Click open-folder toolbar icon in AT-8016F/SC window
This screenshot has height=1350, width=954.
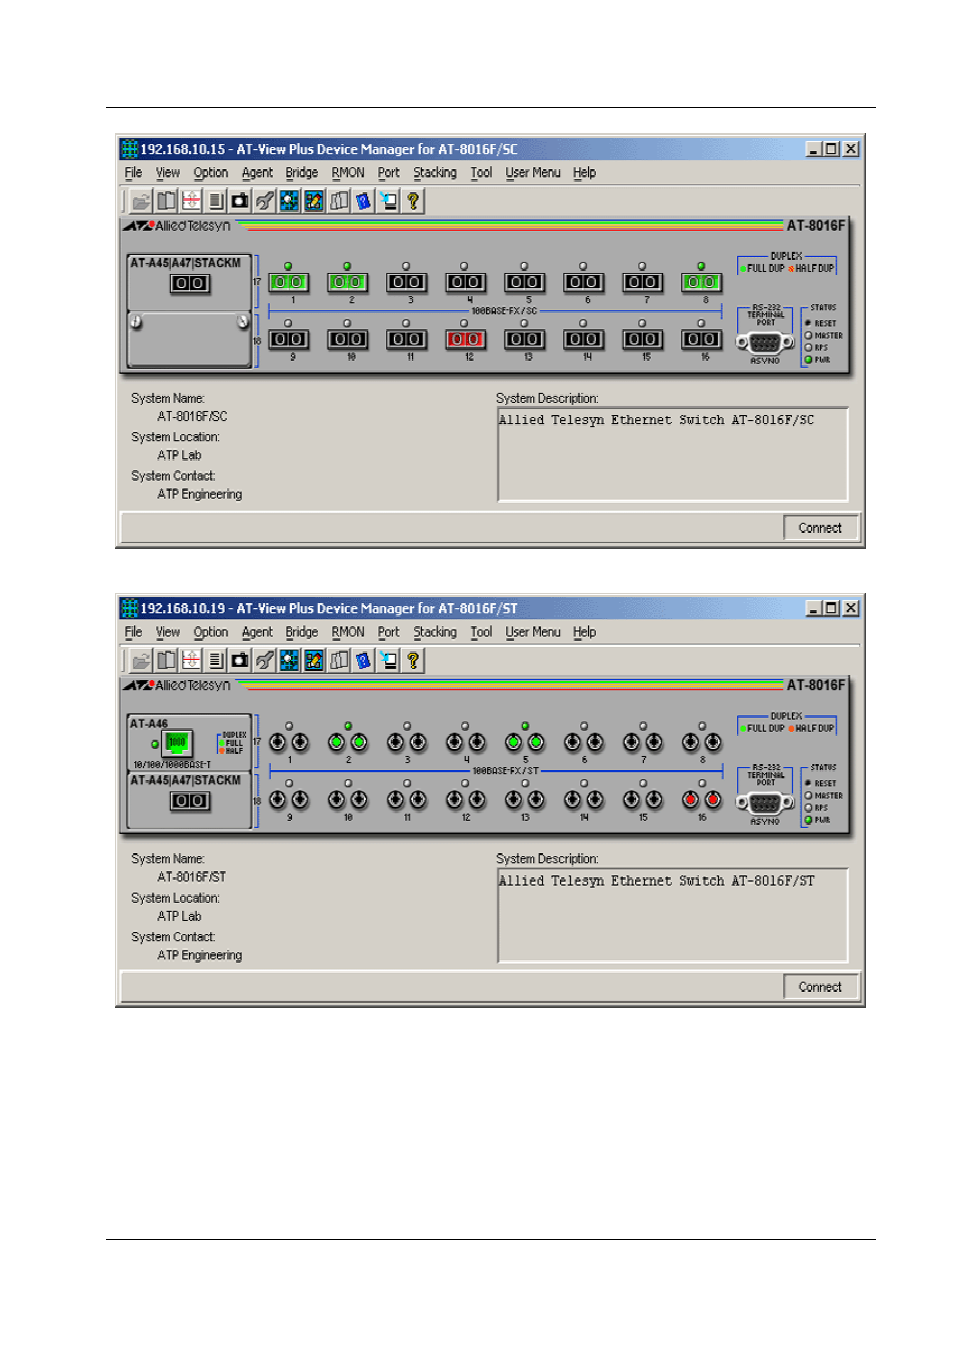pos(141,201)
